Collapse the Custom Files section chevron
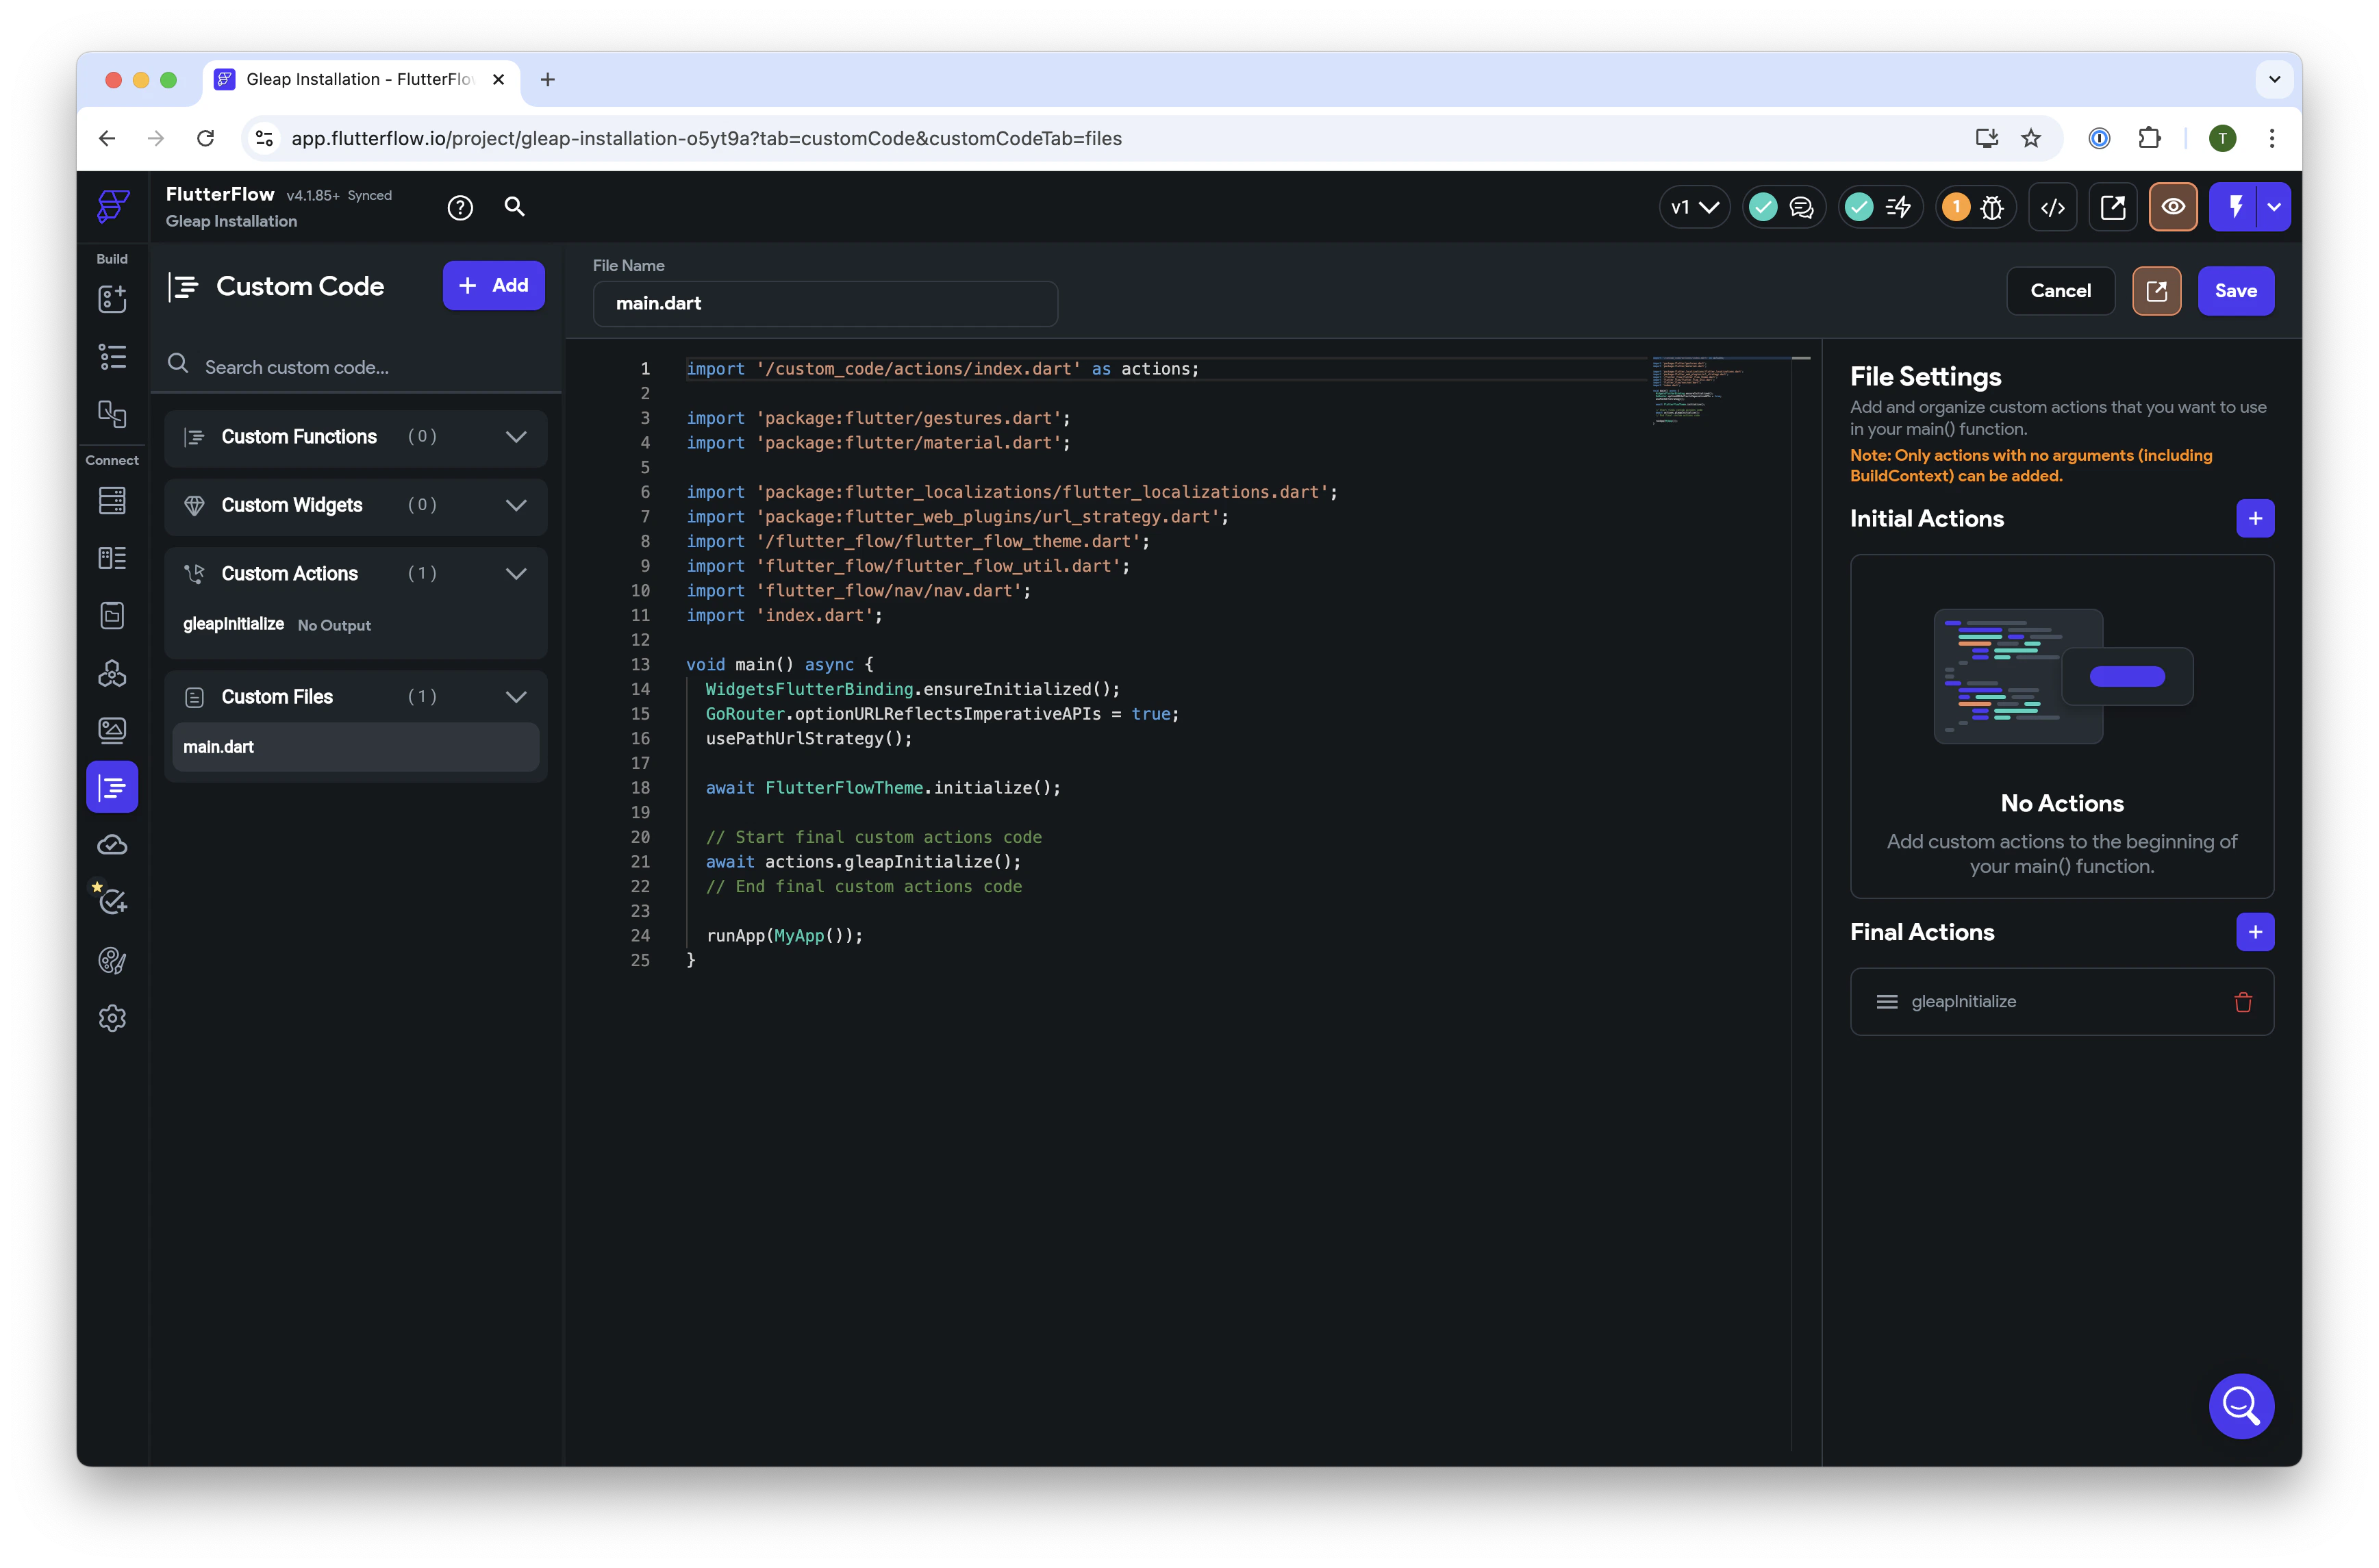Image resolution: width=2379 pixels, height=1568 pixels. (516, 697)
